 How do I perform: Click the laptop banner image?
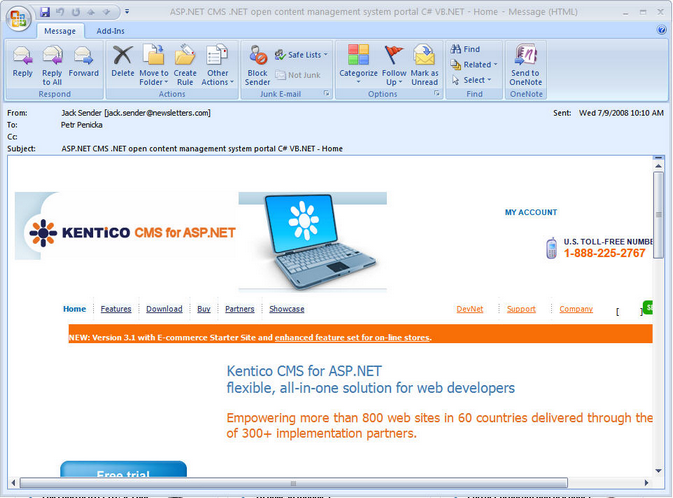point(312,241)
